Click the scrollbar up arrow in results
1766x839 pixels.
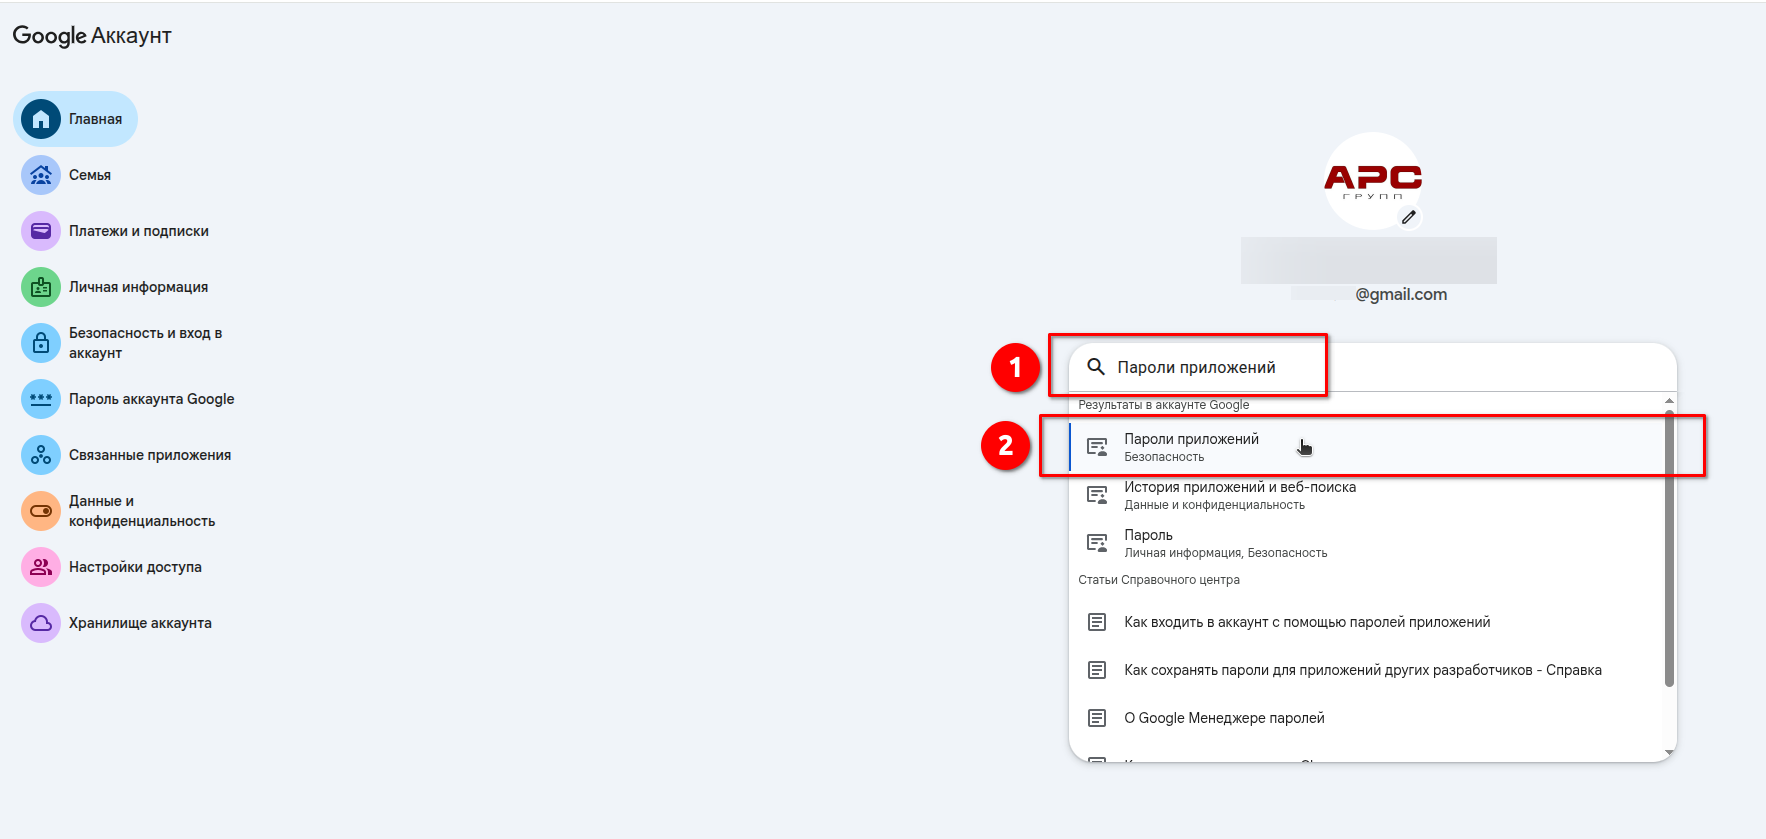pyautogui.click(x=1669, y=401)
